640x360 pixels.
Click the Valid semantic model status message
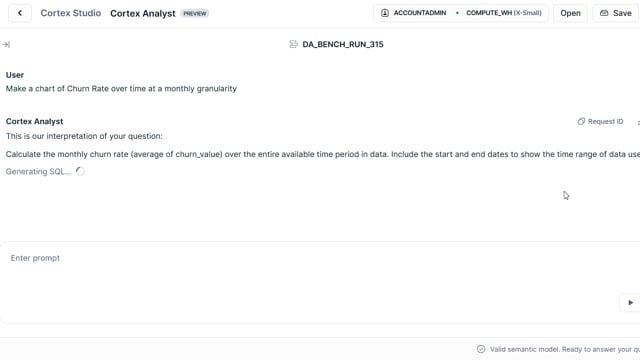pos(564,349)
